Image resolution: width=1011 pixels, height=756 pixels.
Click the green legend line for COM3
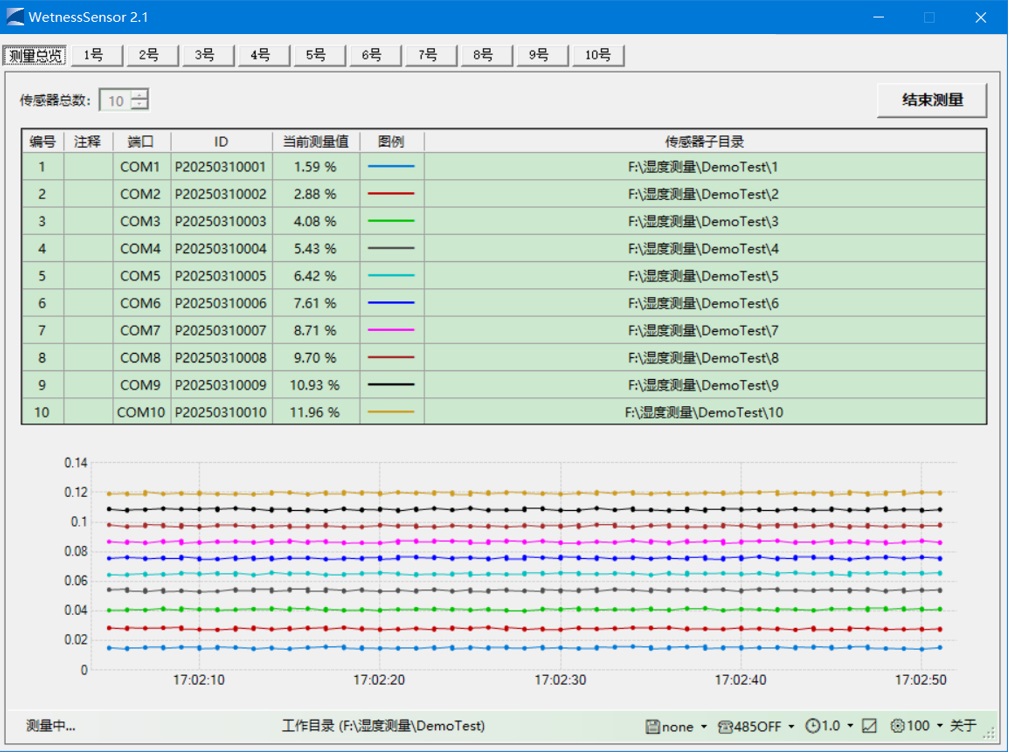click(391, 221)
